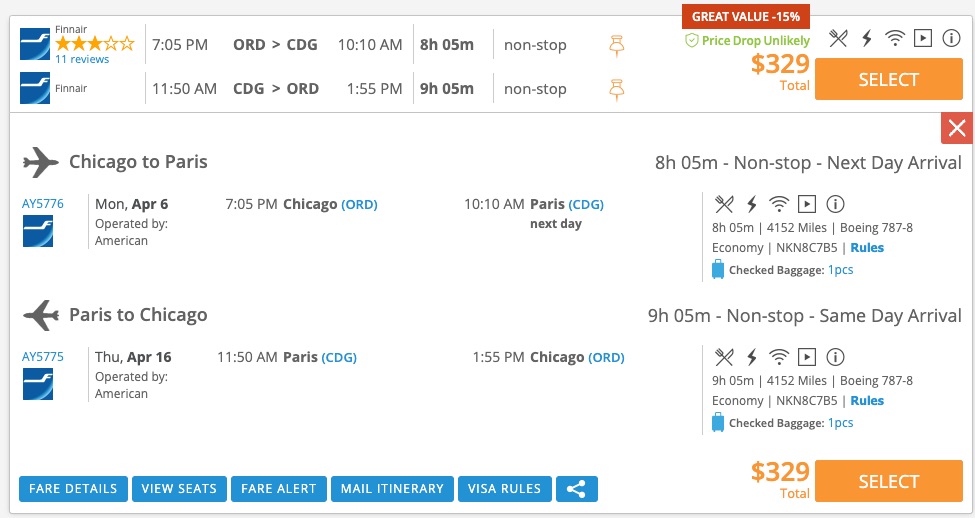
Task: Open Rules link for Chicago to Paris flight
Action: coord(867,248)
